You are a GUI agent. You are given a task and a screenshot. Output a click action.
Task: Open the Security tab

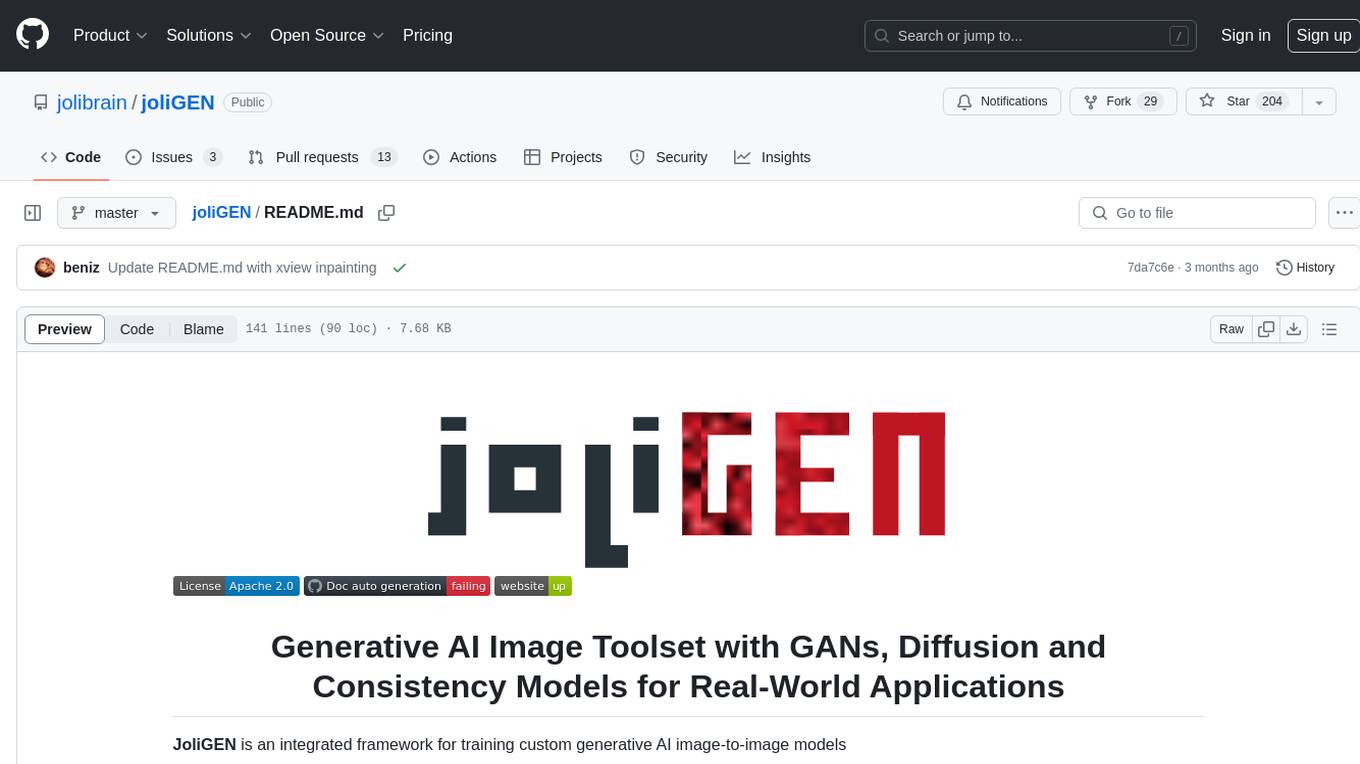point(668,157)
